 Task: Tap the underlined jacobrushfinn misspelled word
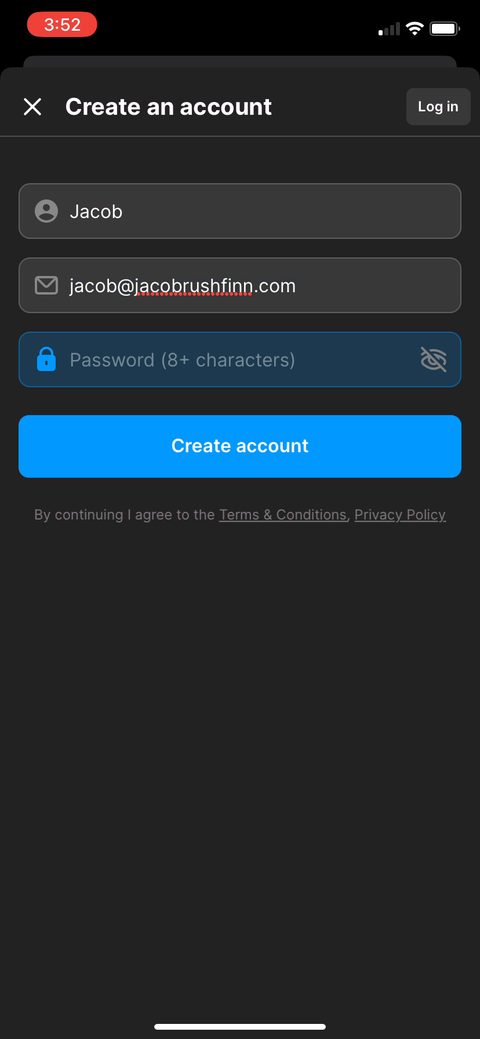click(x=194, y=286)
